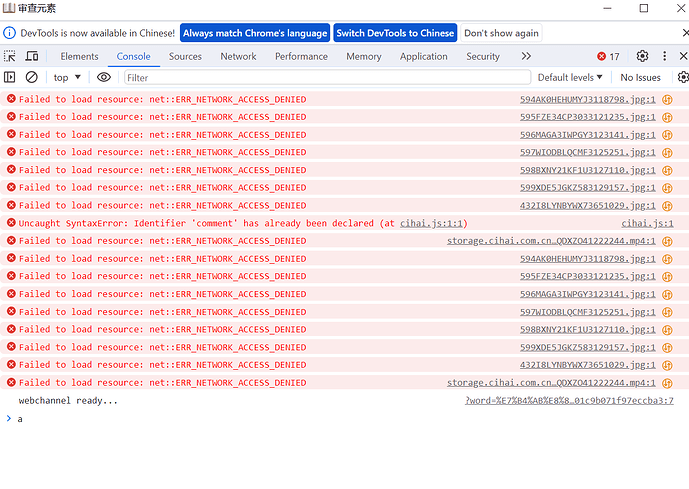Toggle the live expression eye icon
This screenshot has width=689, height=489.
click(x=104, y=77)
